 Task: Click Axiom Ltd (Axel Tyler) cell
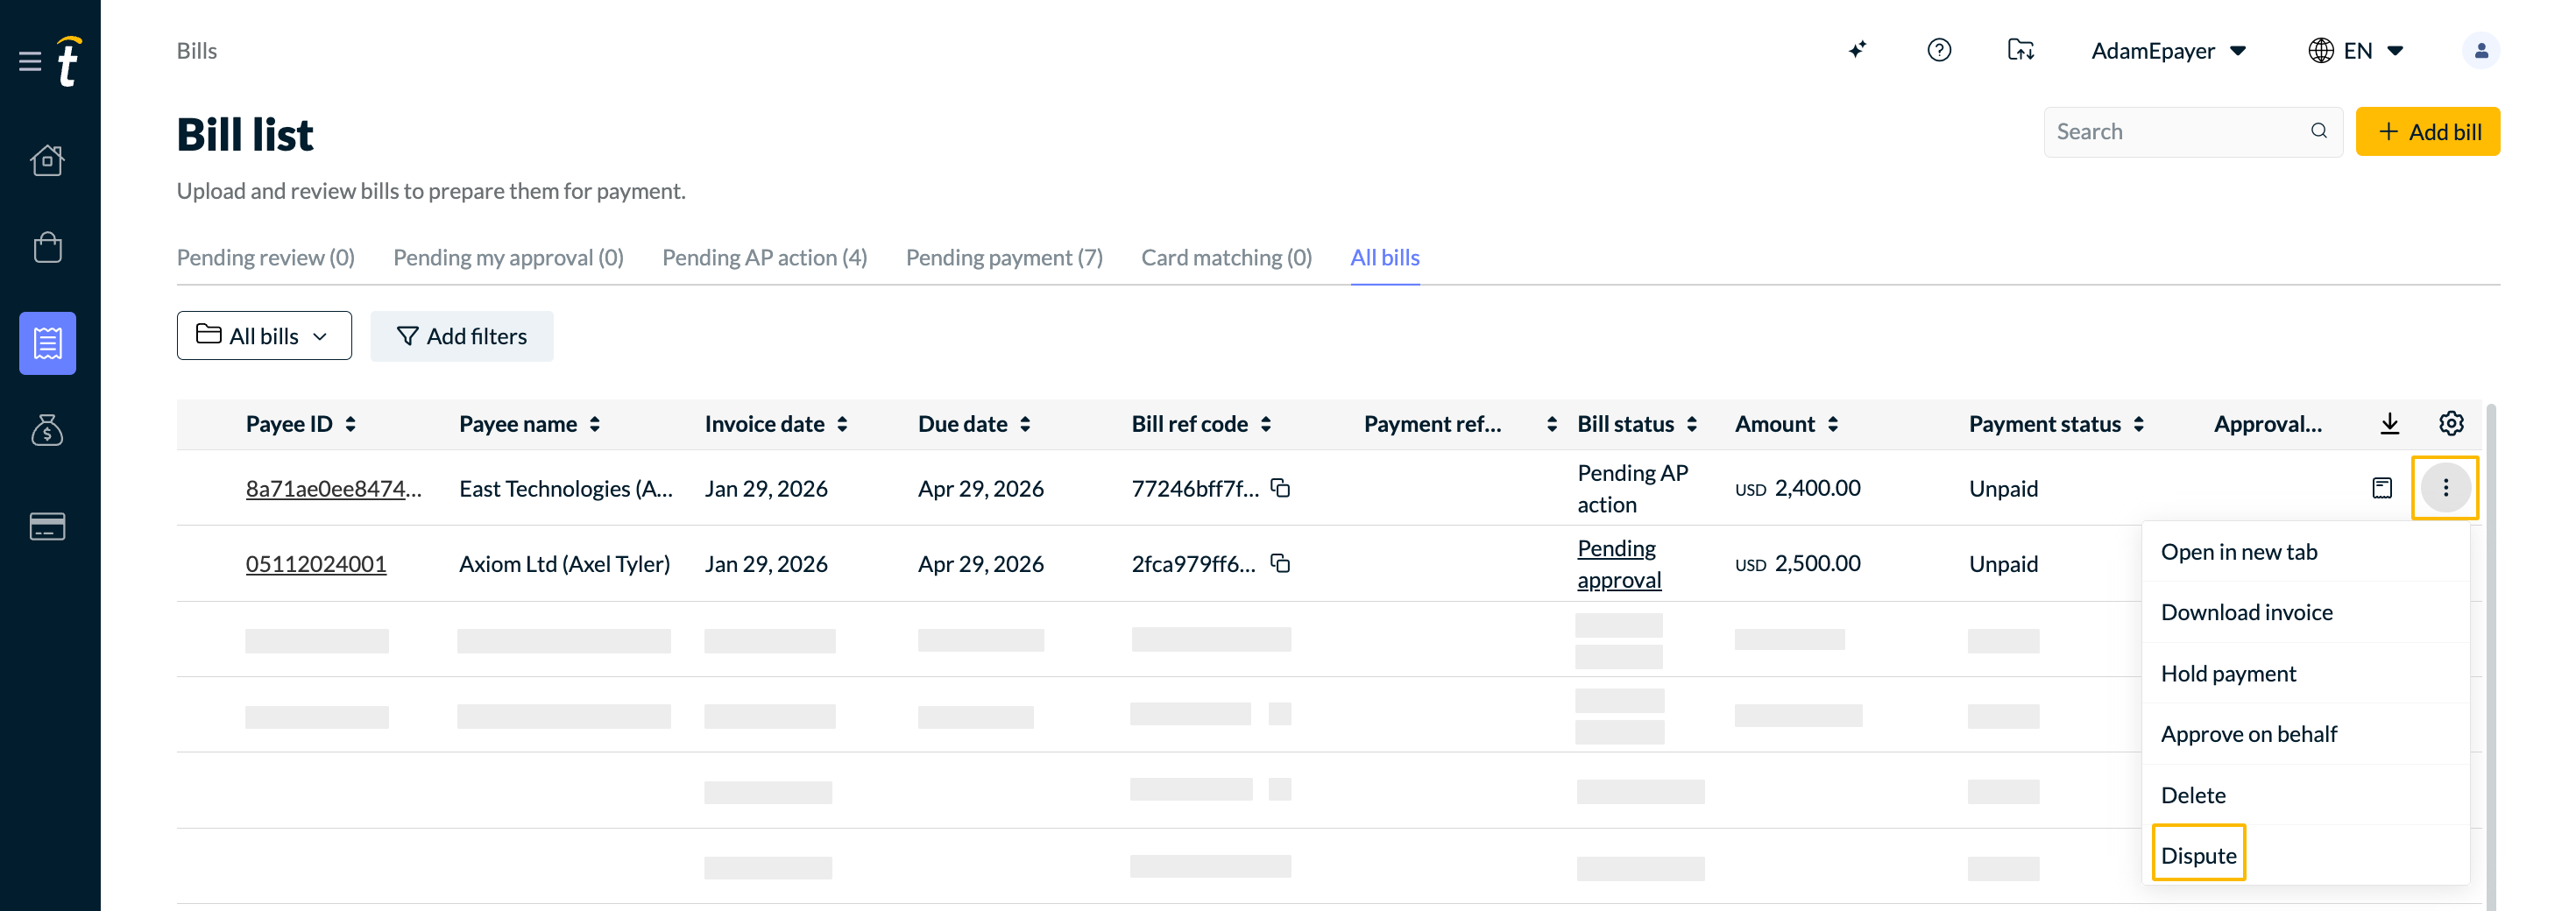tap(564, 564)
